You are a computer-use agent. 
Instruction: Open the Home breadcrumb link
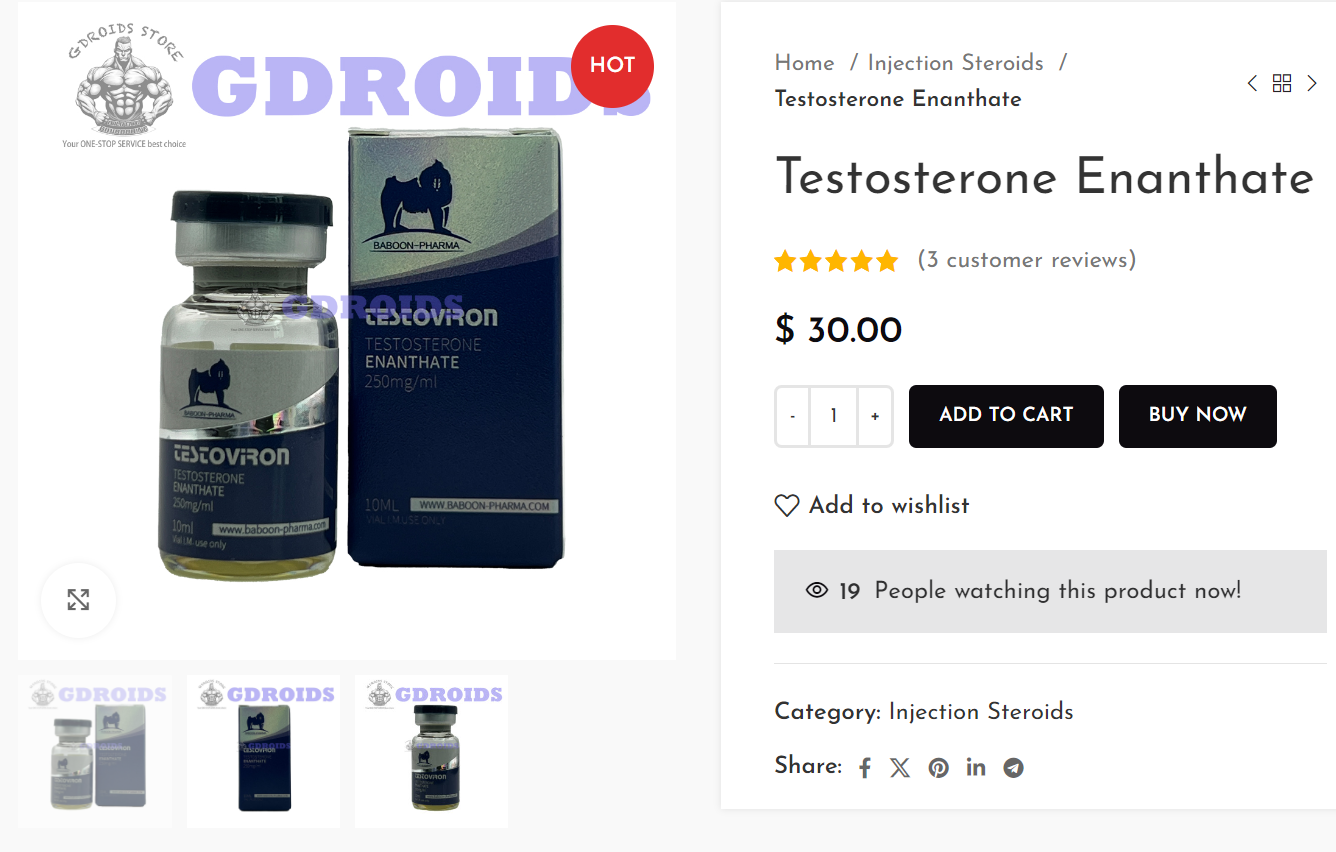[x=805, y=63]
